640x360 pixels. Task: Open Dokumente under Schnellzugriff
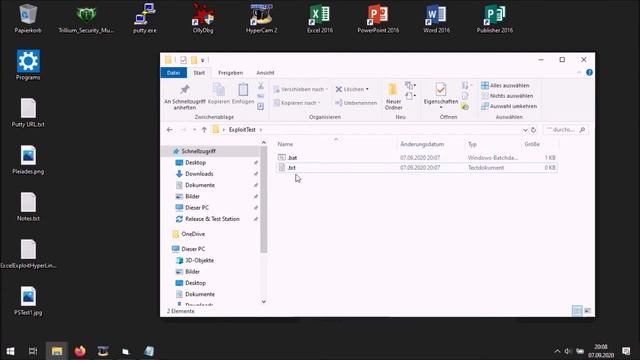200,185
